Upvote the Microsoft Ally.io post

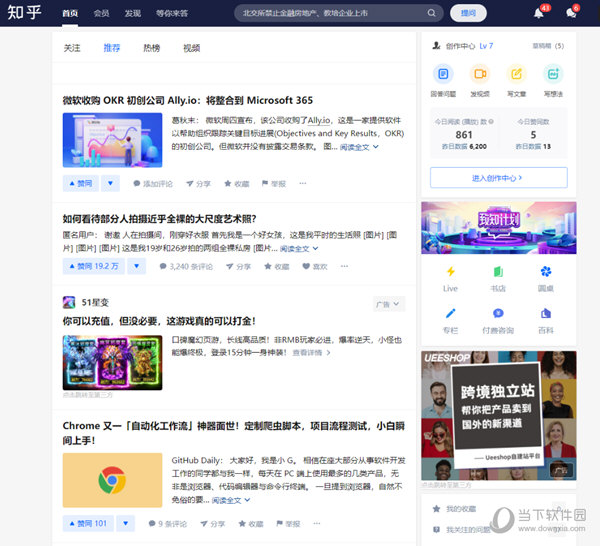(x=80, y=183)
